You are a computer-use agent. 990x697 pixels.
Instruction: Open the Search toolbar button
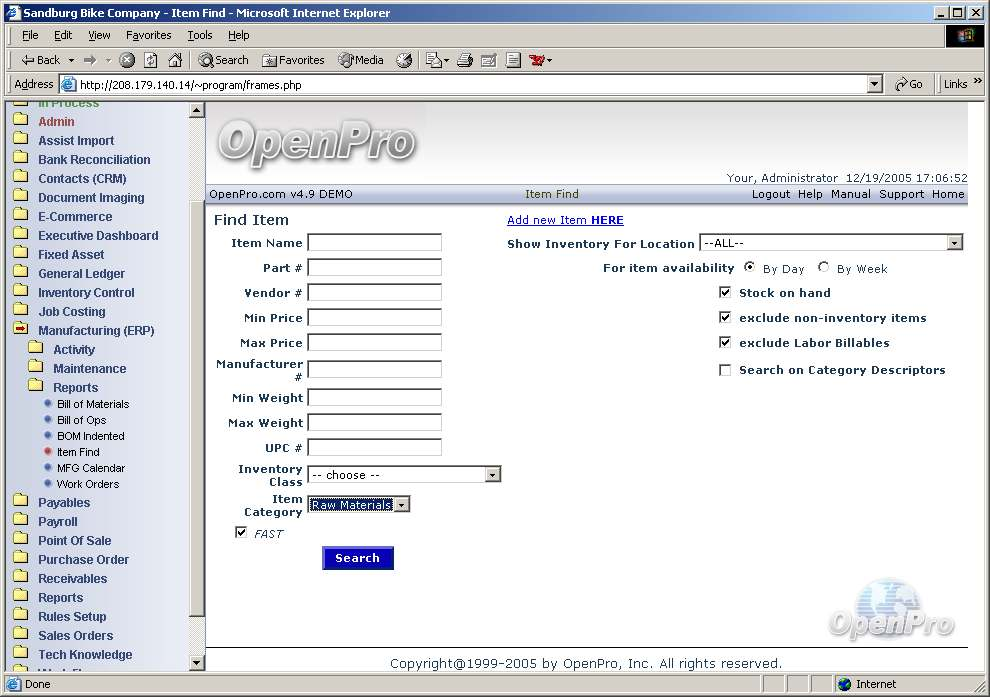point(223,60)
